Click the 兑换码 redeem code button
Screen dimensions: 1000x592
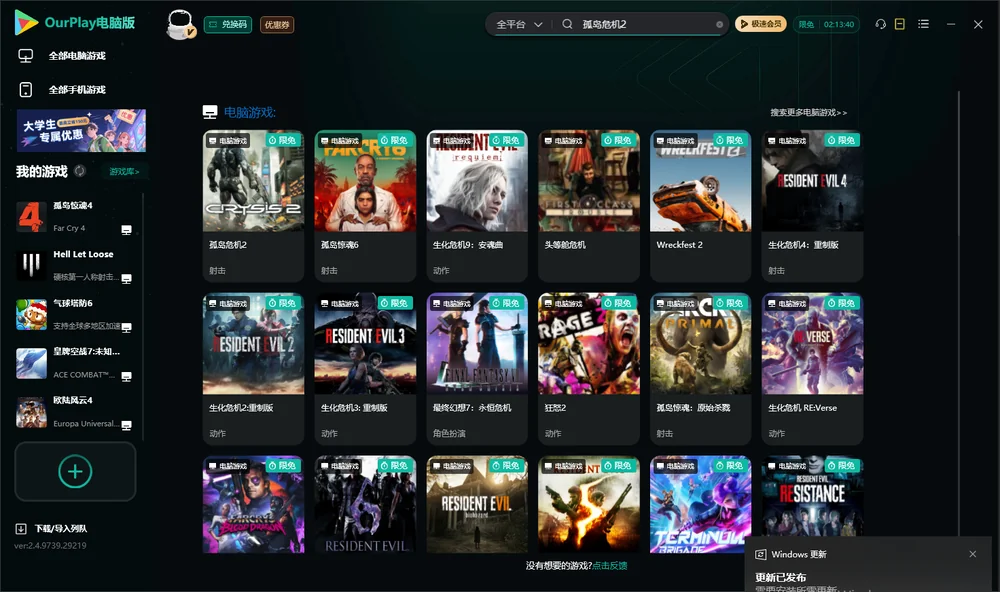pos(228,24)
